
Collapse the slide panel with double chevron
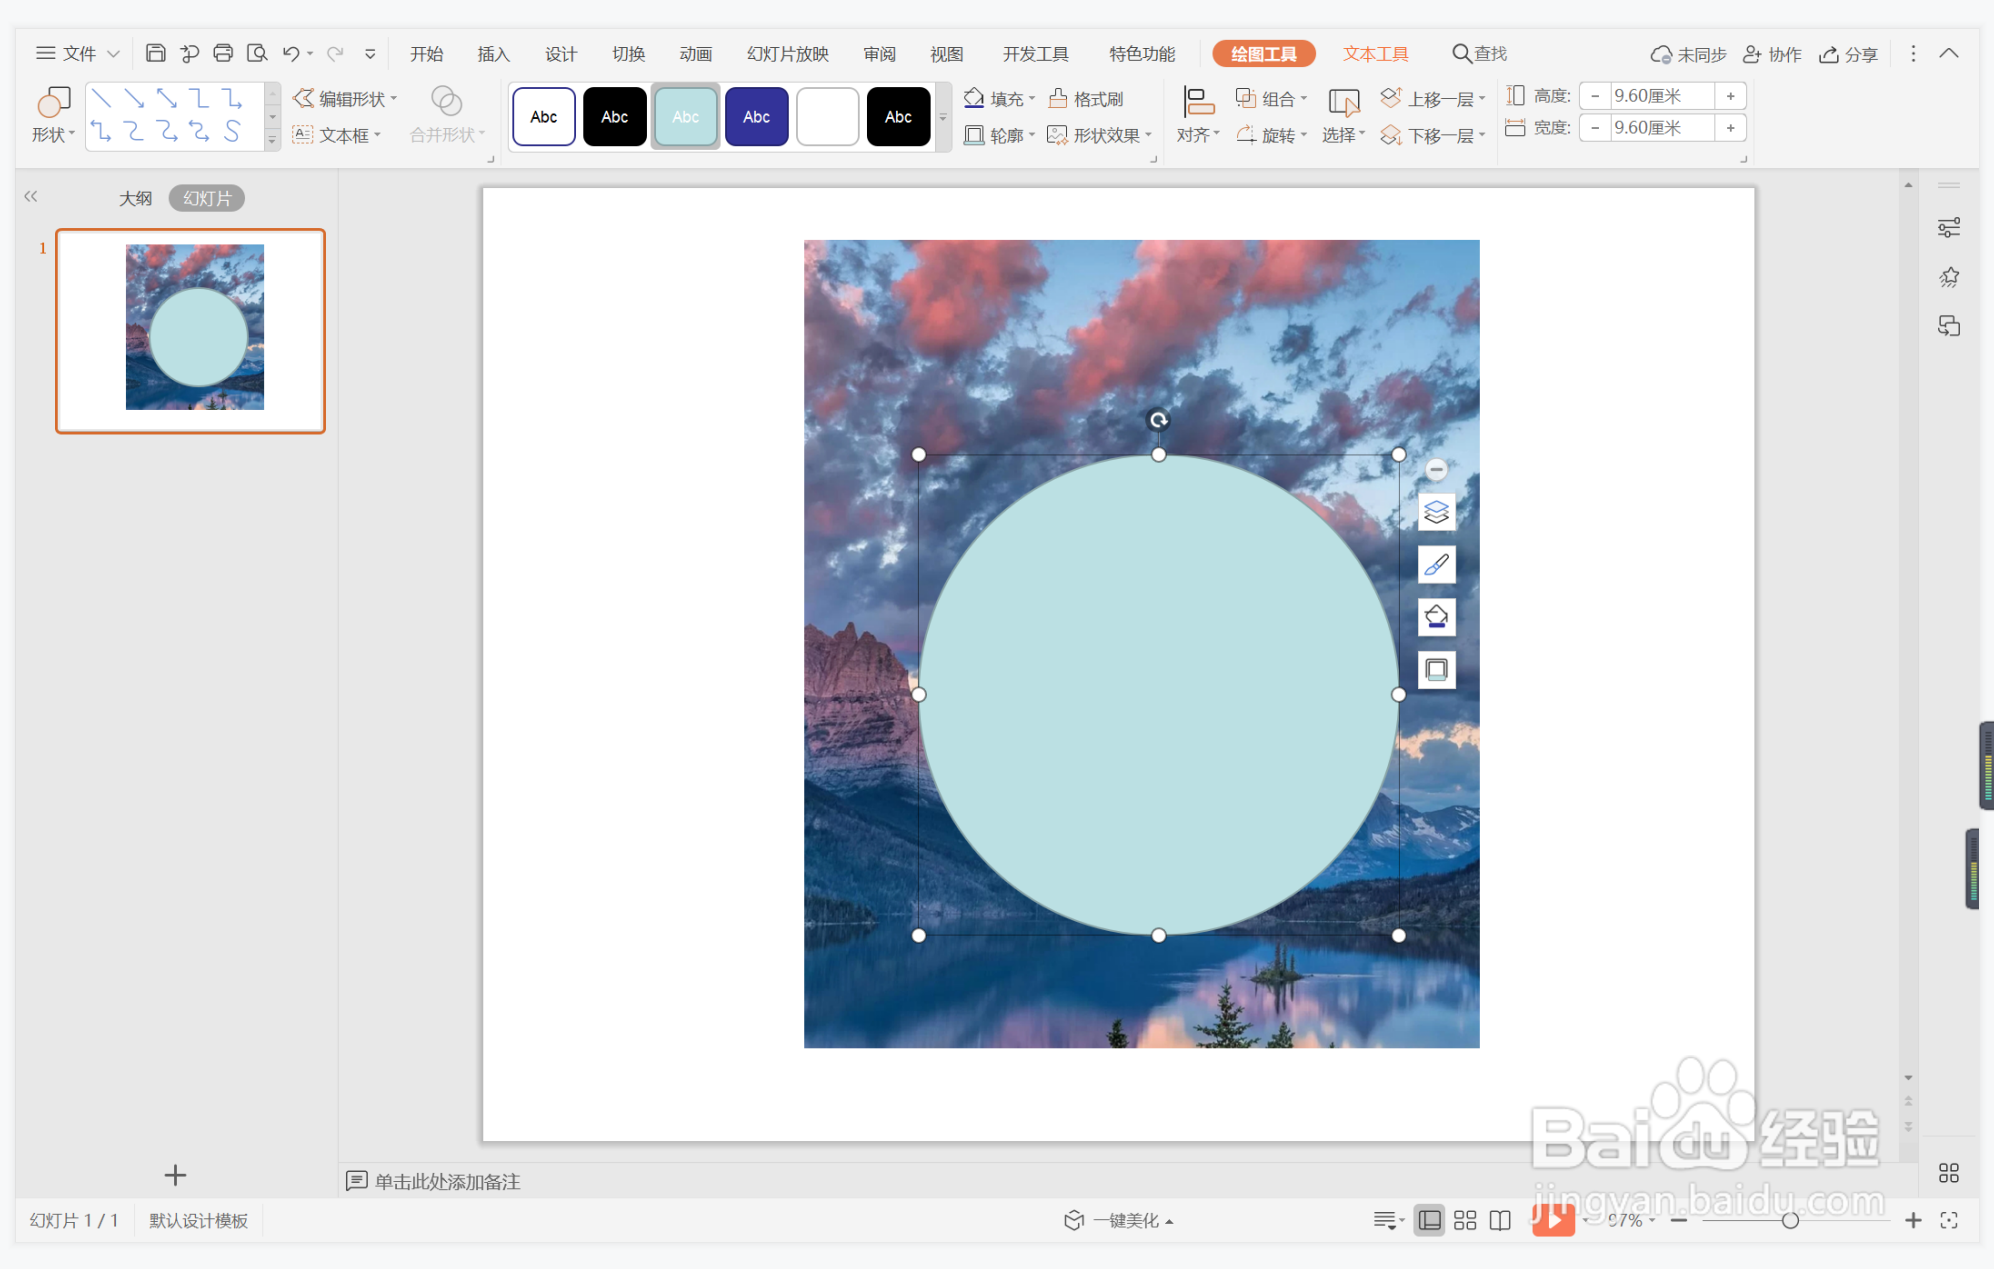pos(31,197)
